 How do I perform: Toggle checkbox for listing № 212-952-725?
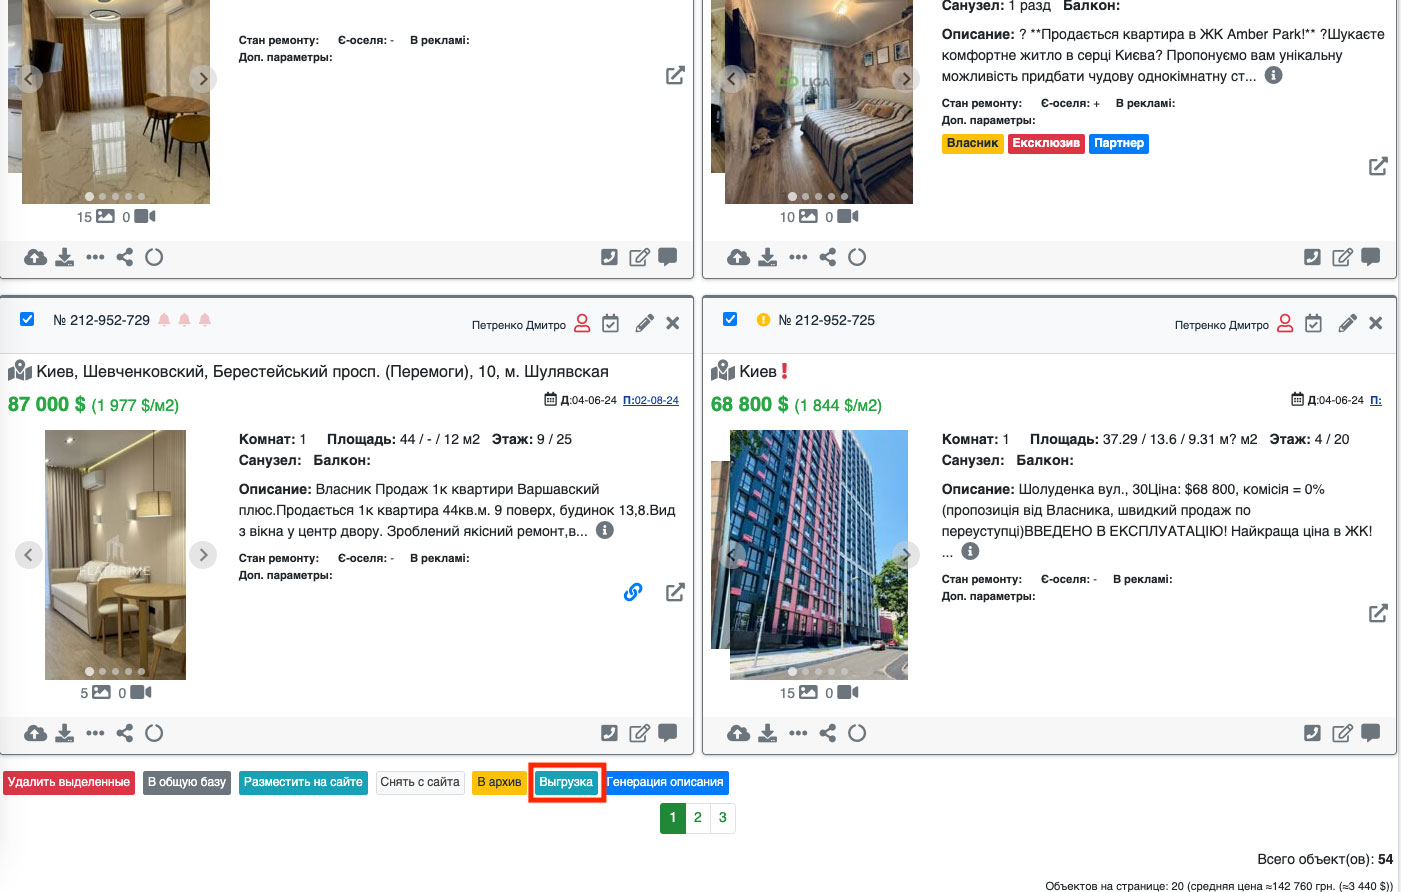[730, 319]
